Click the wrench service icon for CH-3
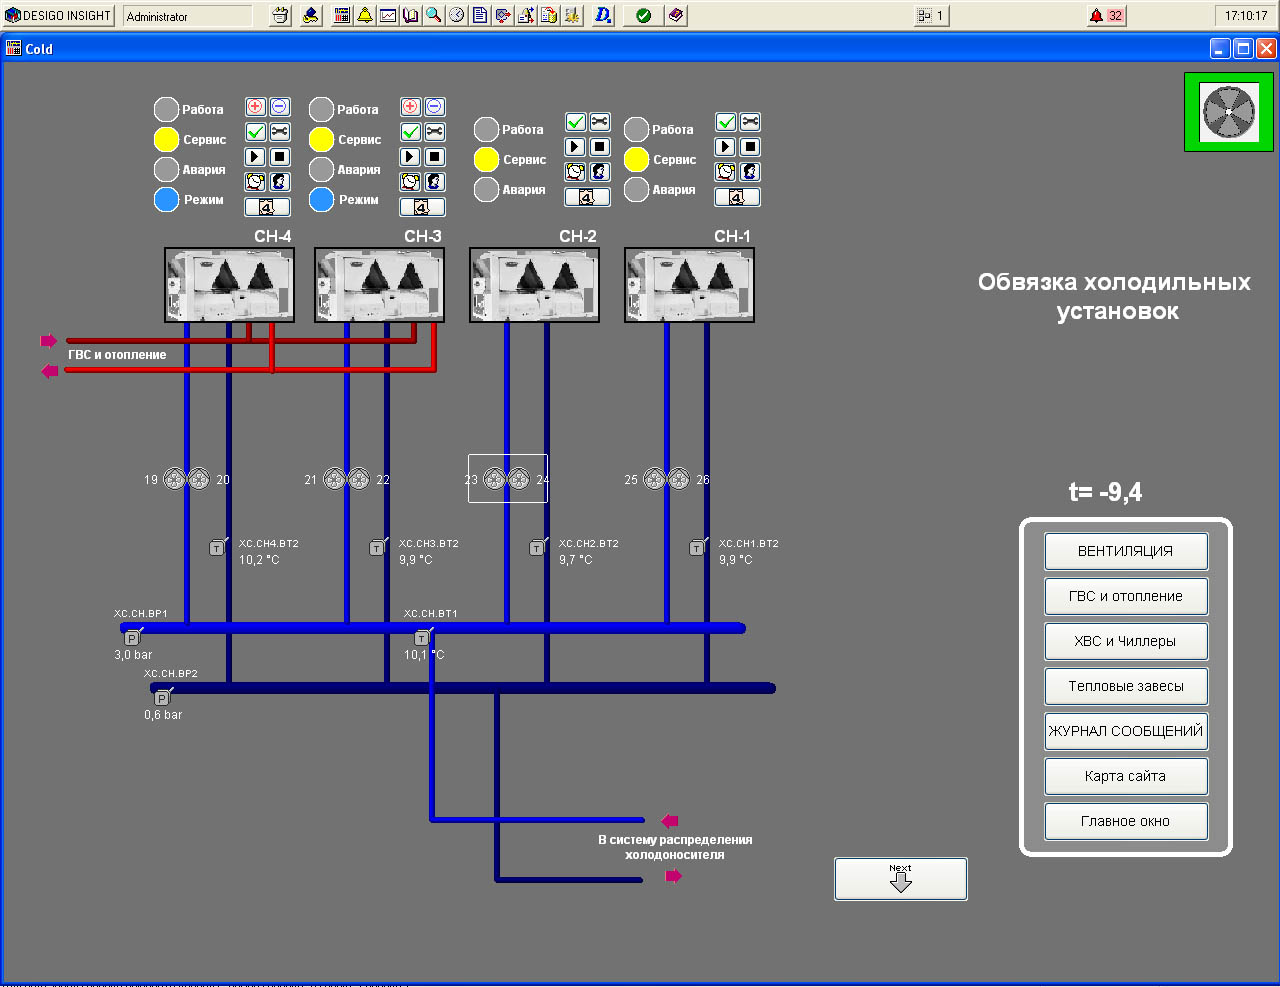This screenshot has height=987, width=1280. 435,132
